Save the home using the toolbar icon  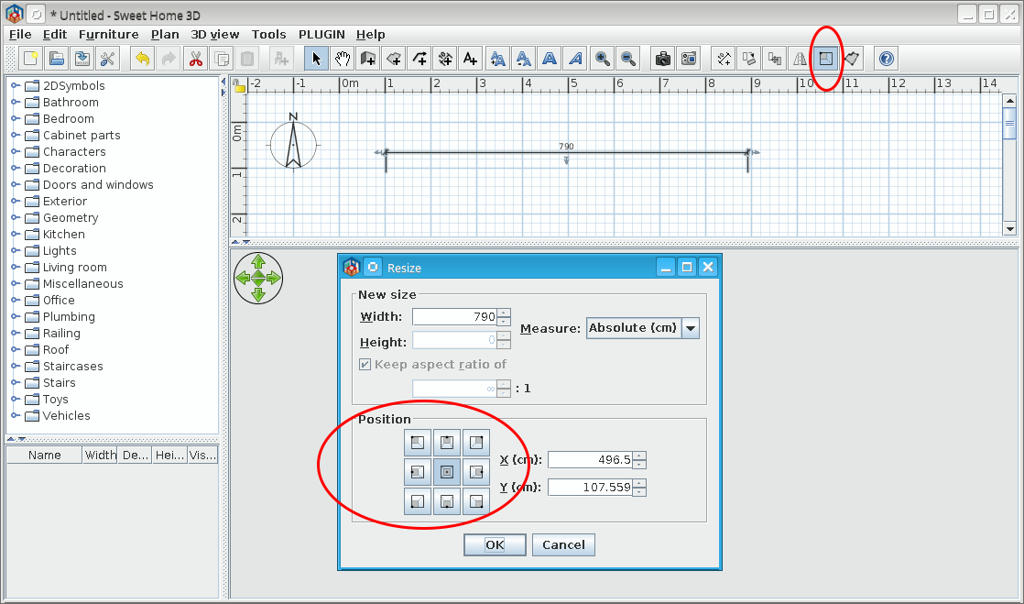click(x=82, y=59)
